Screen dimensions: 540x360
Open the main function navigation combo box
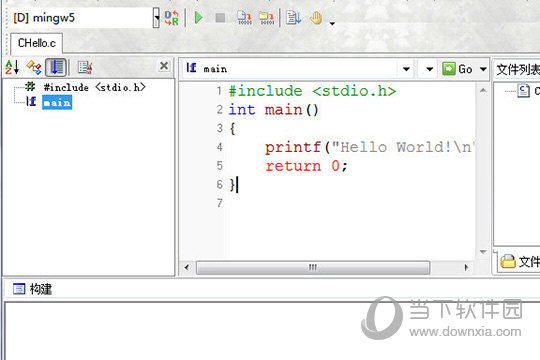(x=406, y=69)
